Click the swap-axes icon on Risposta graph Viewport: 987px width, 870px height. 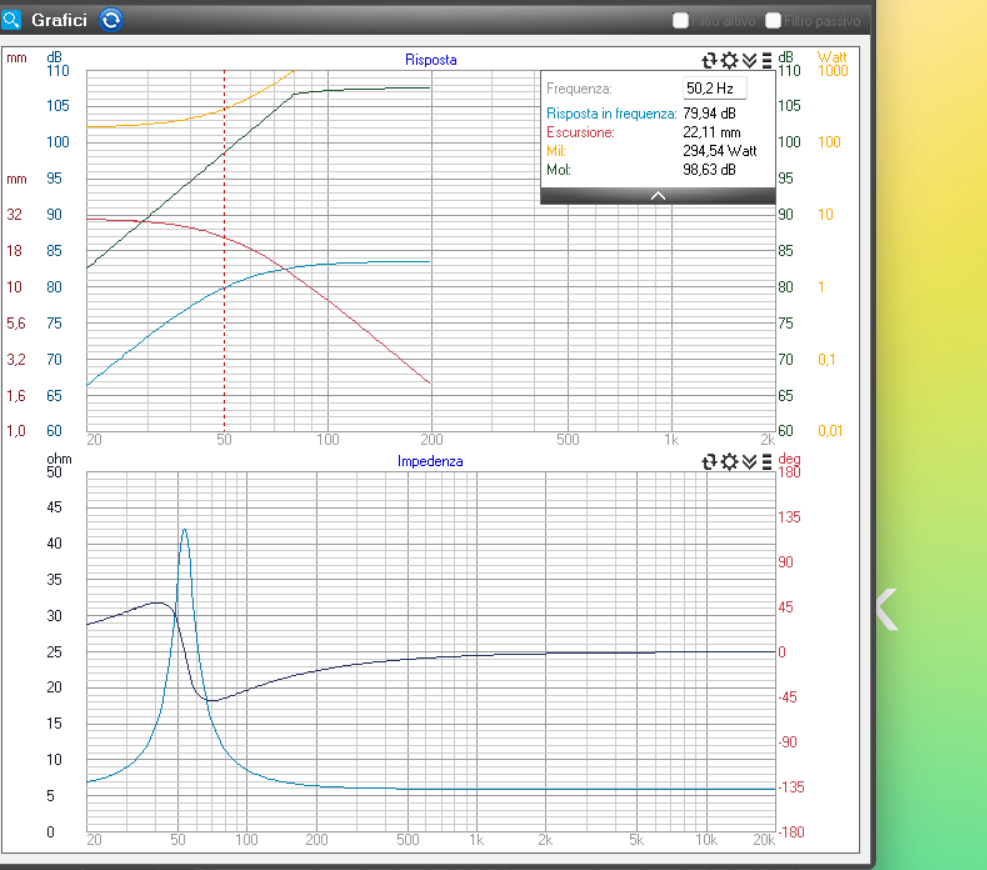709,60
